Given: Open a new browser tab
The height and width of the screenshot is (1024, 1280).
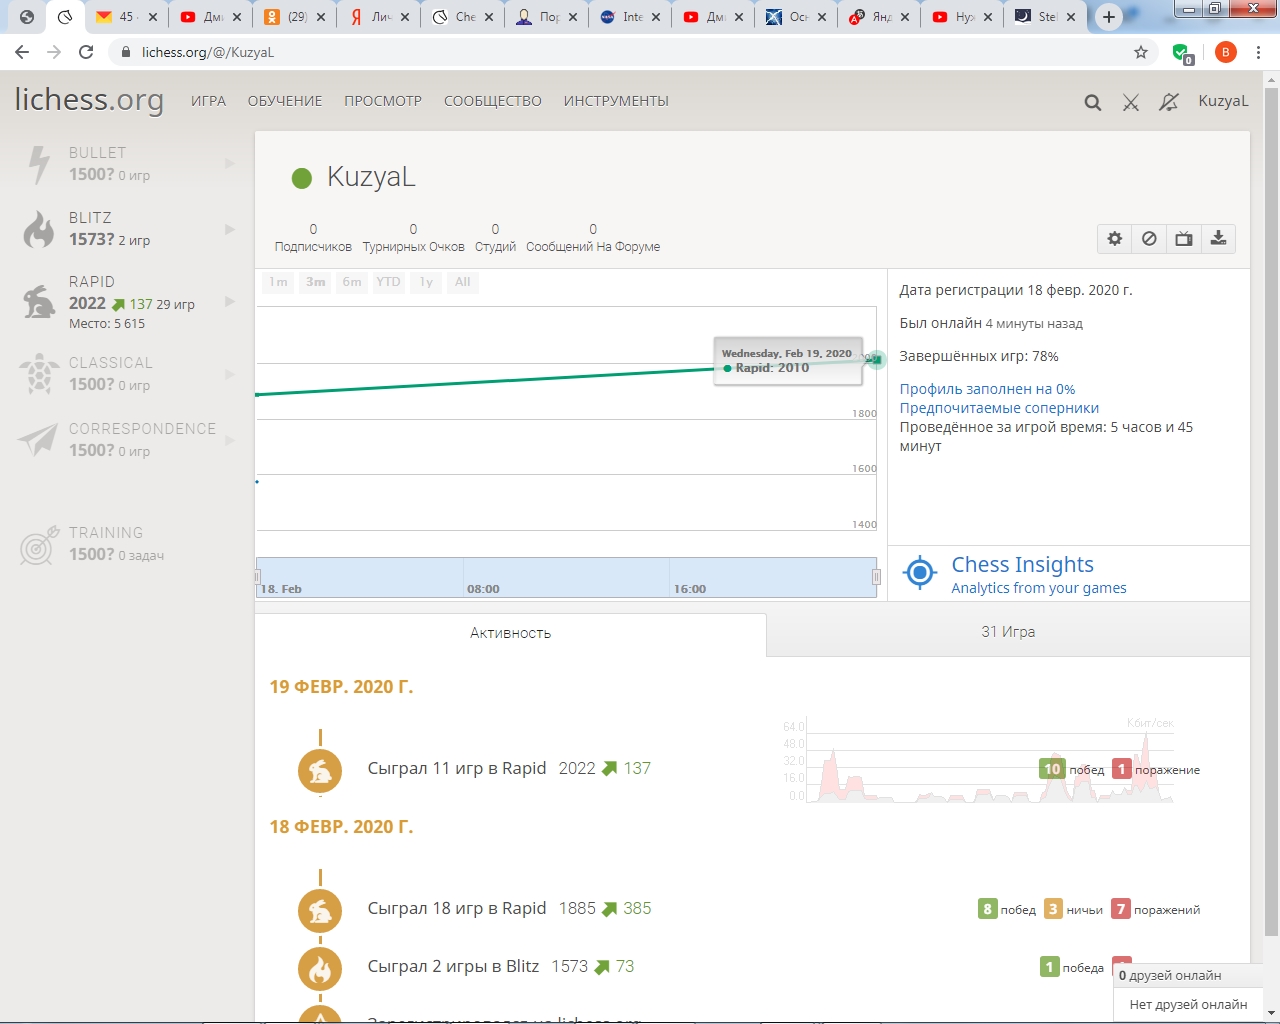Looking at the screenshot, I should pyautogui.click(x=1109, y=17).
